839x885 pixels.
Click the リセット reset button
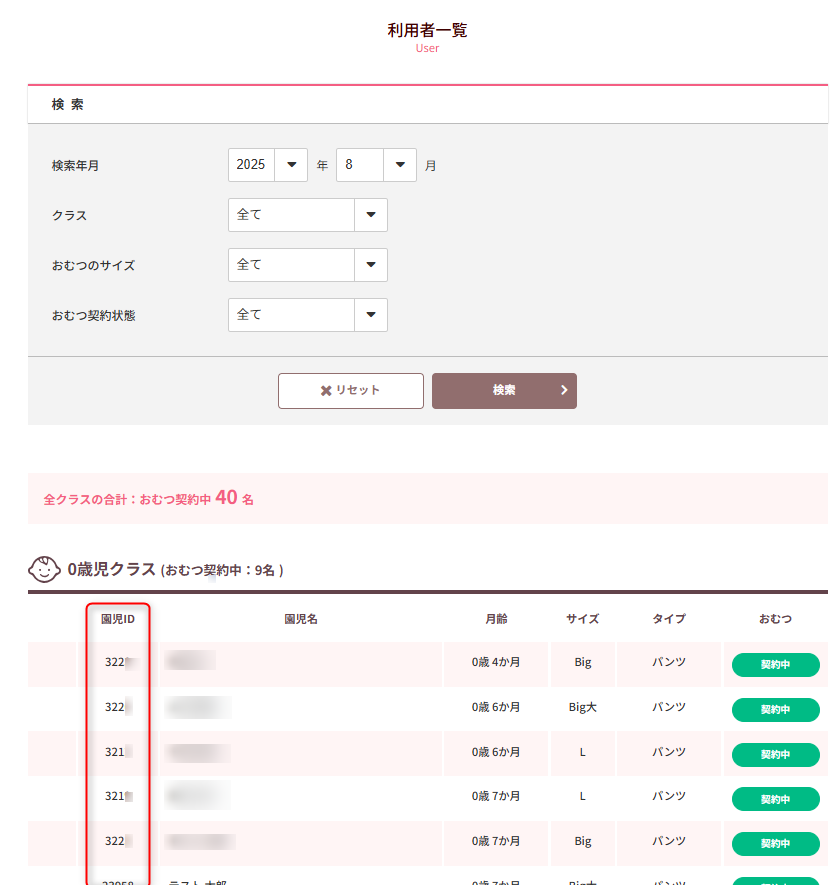(x=350, y=390)
